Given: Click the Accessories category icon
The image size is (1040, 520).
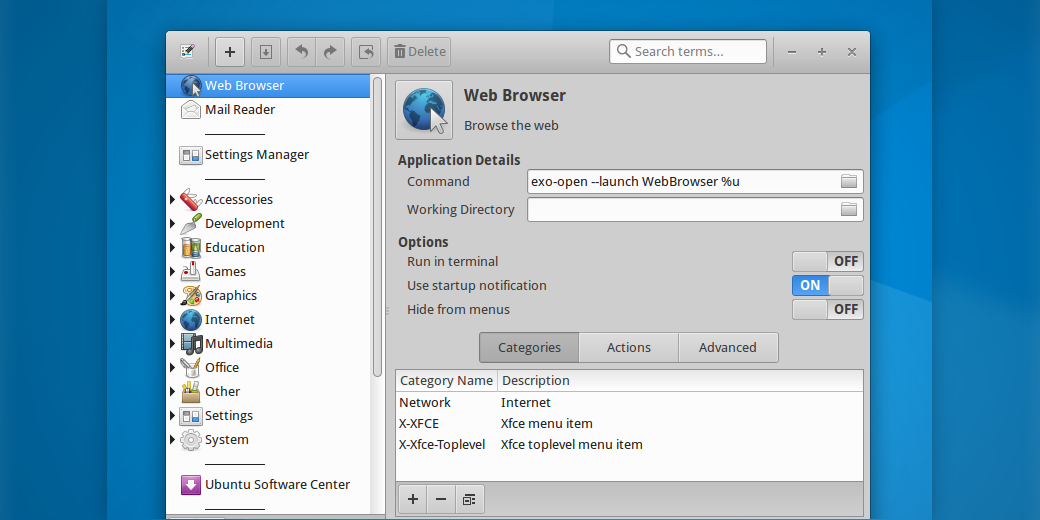Looking at the screenshot, I should pos(191,200).
